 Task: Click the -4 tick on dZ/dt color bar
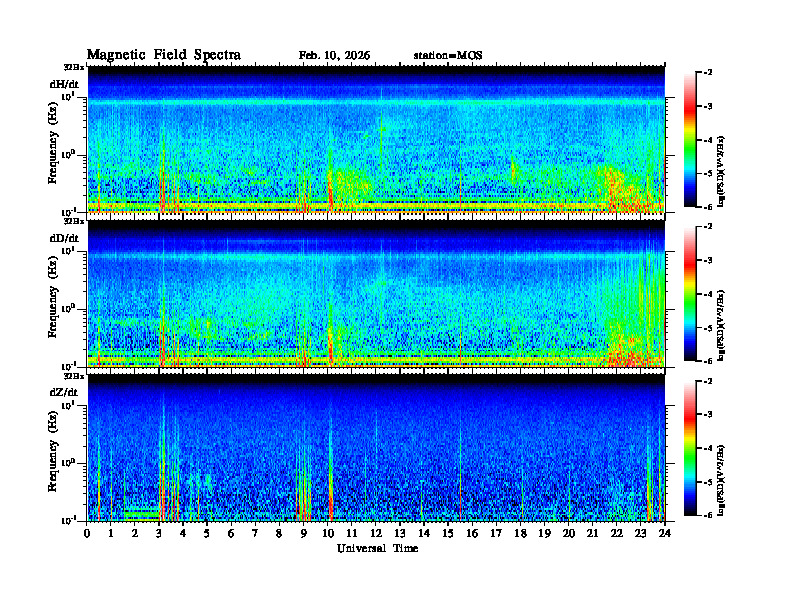(708, 448)
